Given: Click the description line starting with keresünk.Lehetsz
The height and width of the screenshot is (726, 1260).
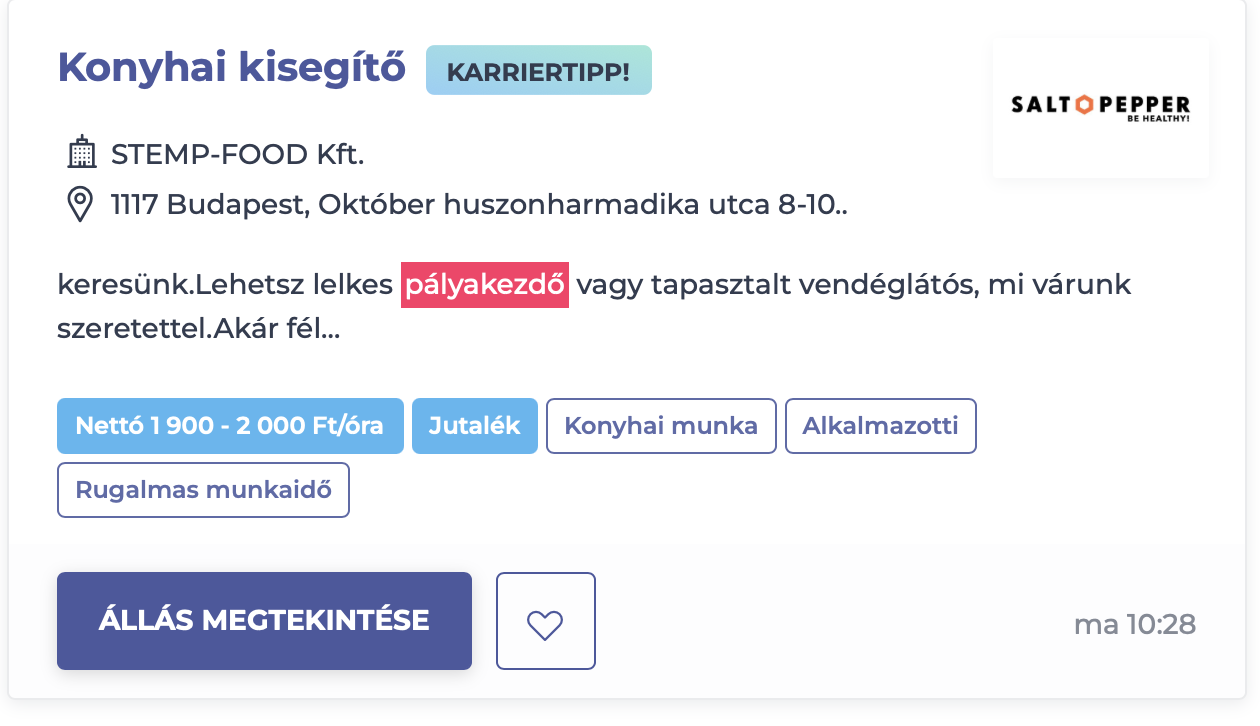Looking at the screenshot, I should tap(594, 285).
